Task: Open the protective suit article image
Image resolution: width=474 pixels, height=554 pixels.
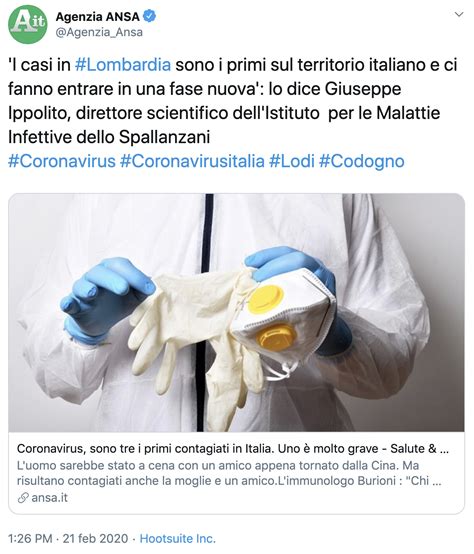Action: 236,312
